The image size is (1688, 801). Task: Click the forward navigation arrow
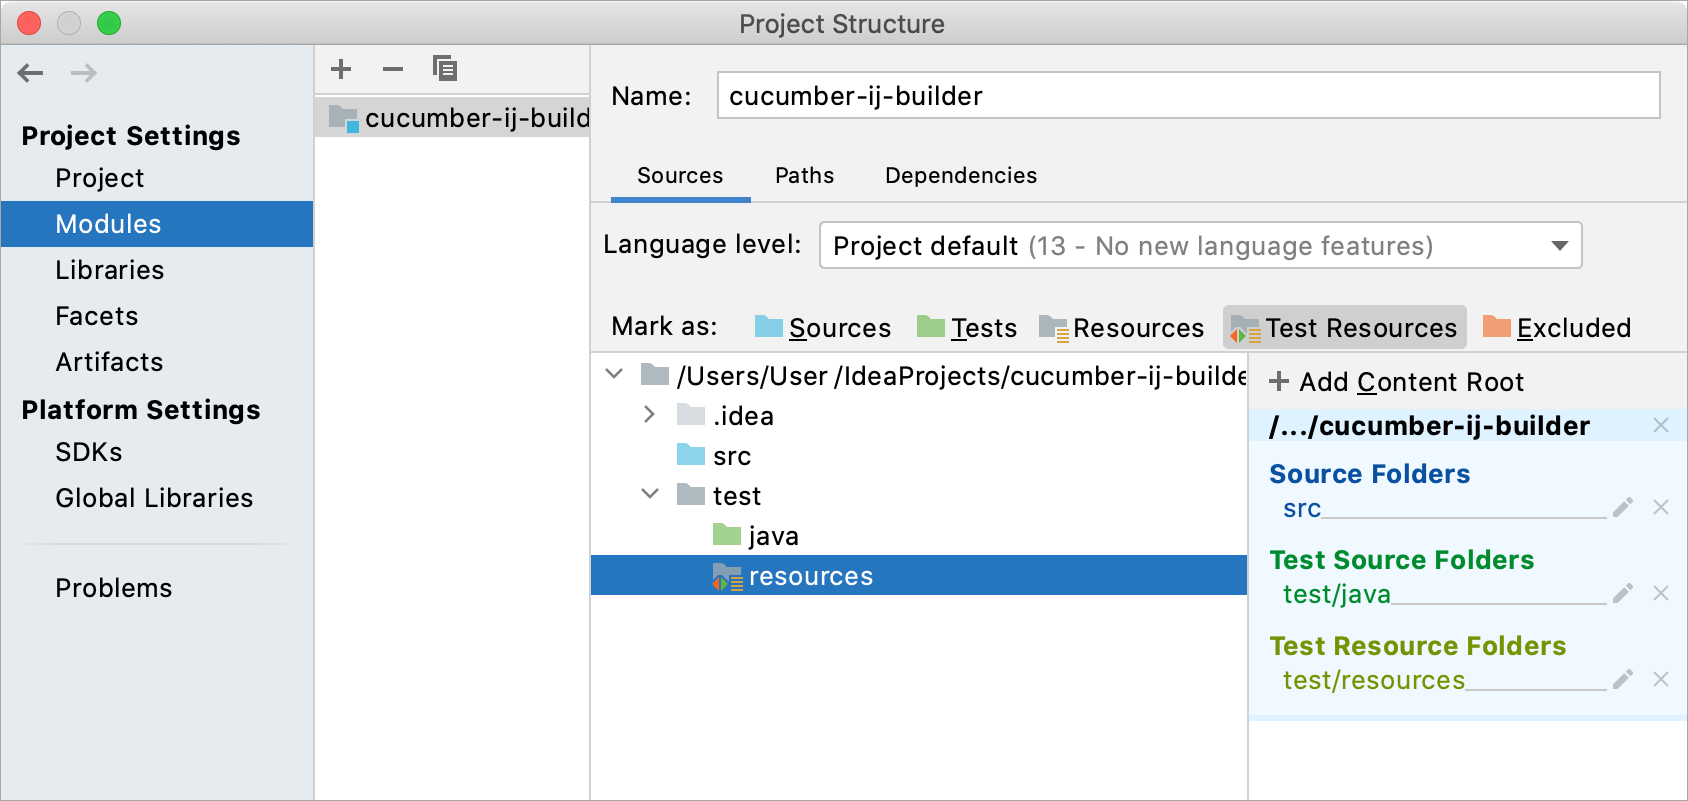84,73
